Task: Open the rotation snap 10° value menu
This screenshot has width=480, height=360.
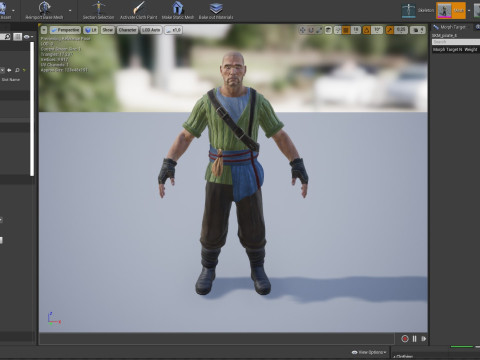Action: tap(377, 30)
